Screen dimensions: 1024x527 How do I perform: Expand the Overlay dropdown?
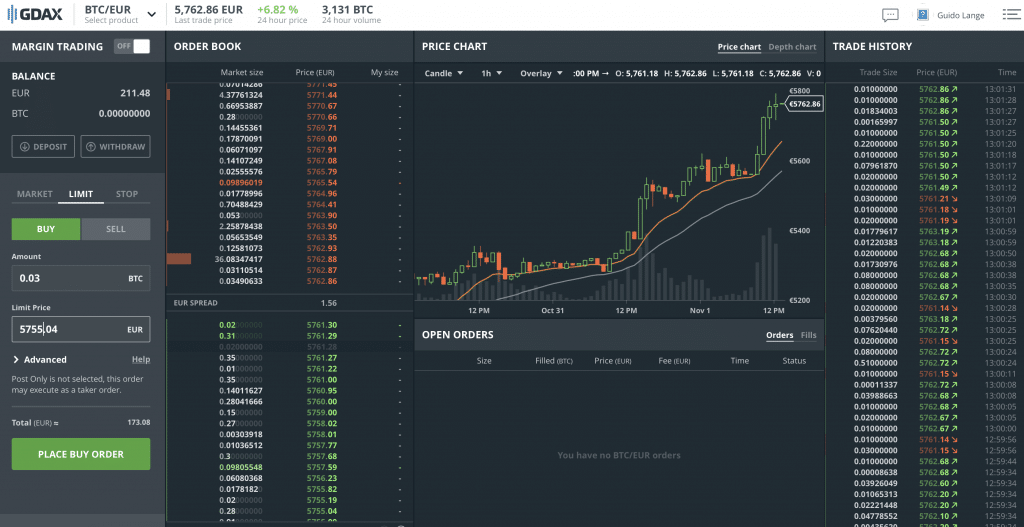click(541, 73)
